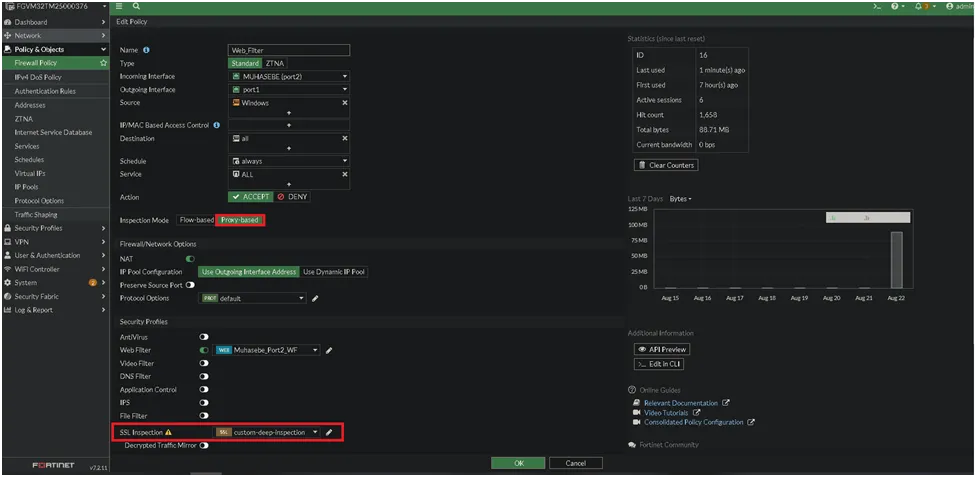
Task: Add another Source entry with plus
Action: coord(288,113)
